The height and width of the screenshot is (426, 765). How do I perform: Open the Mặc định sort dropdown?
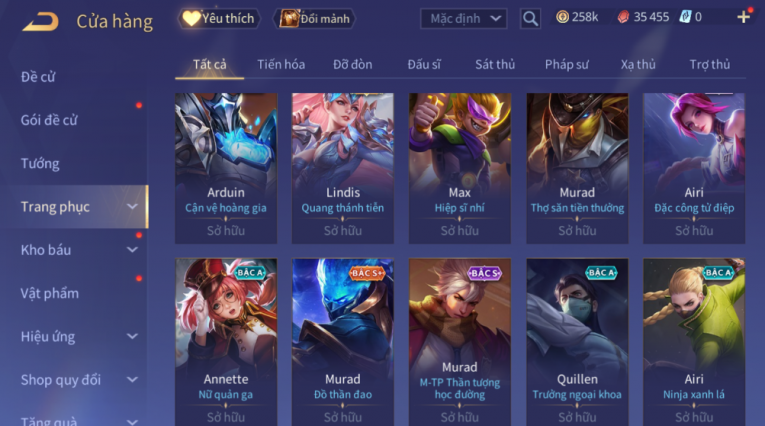pyautogui.click(x=463, y=19)
